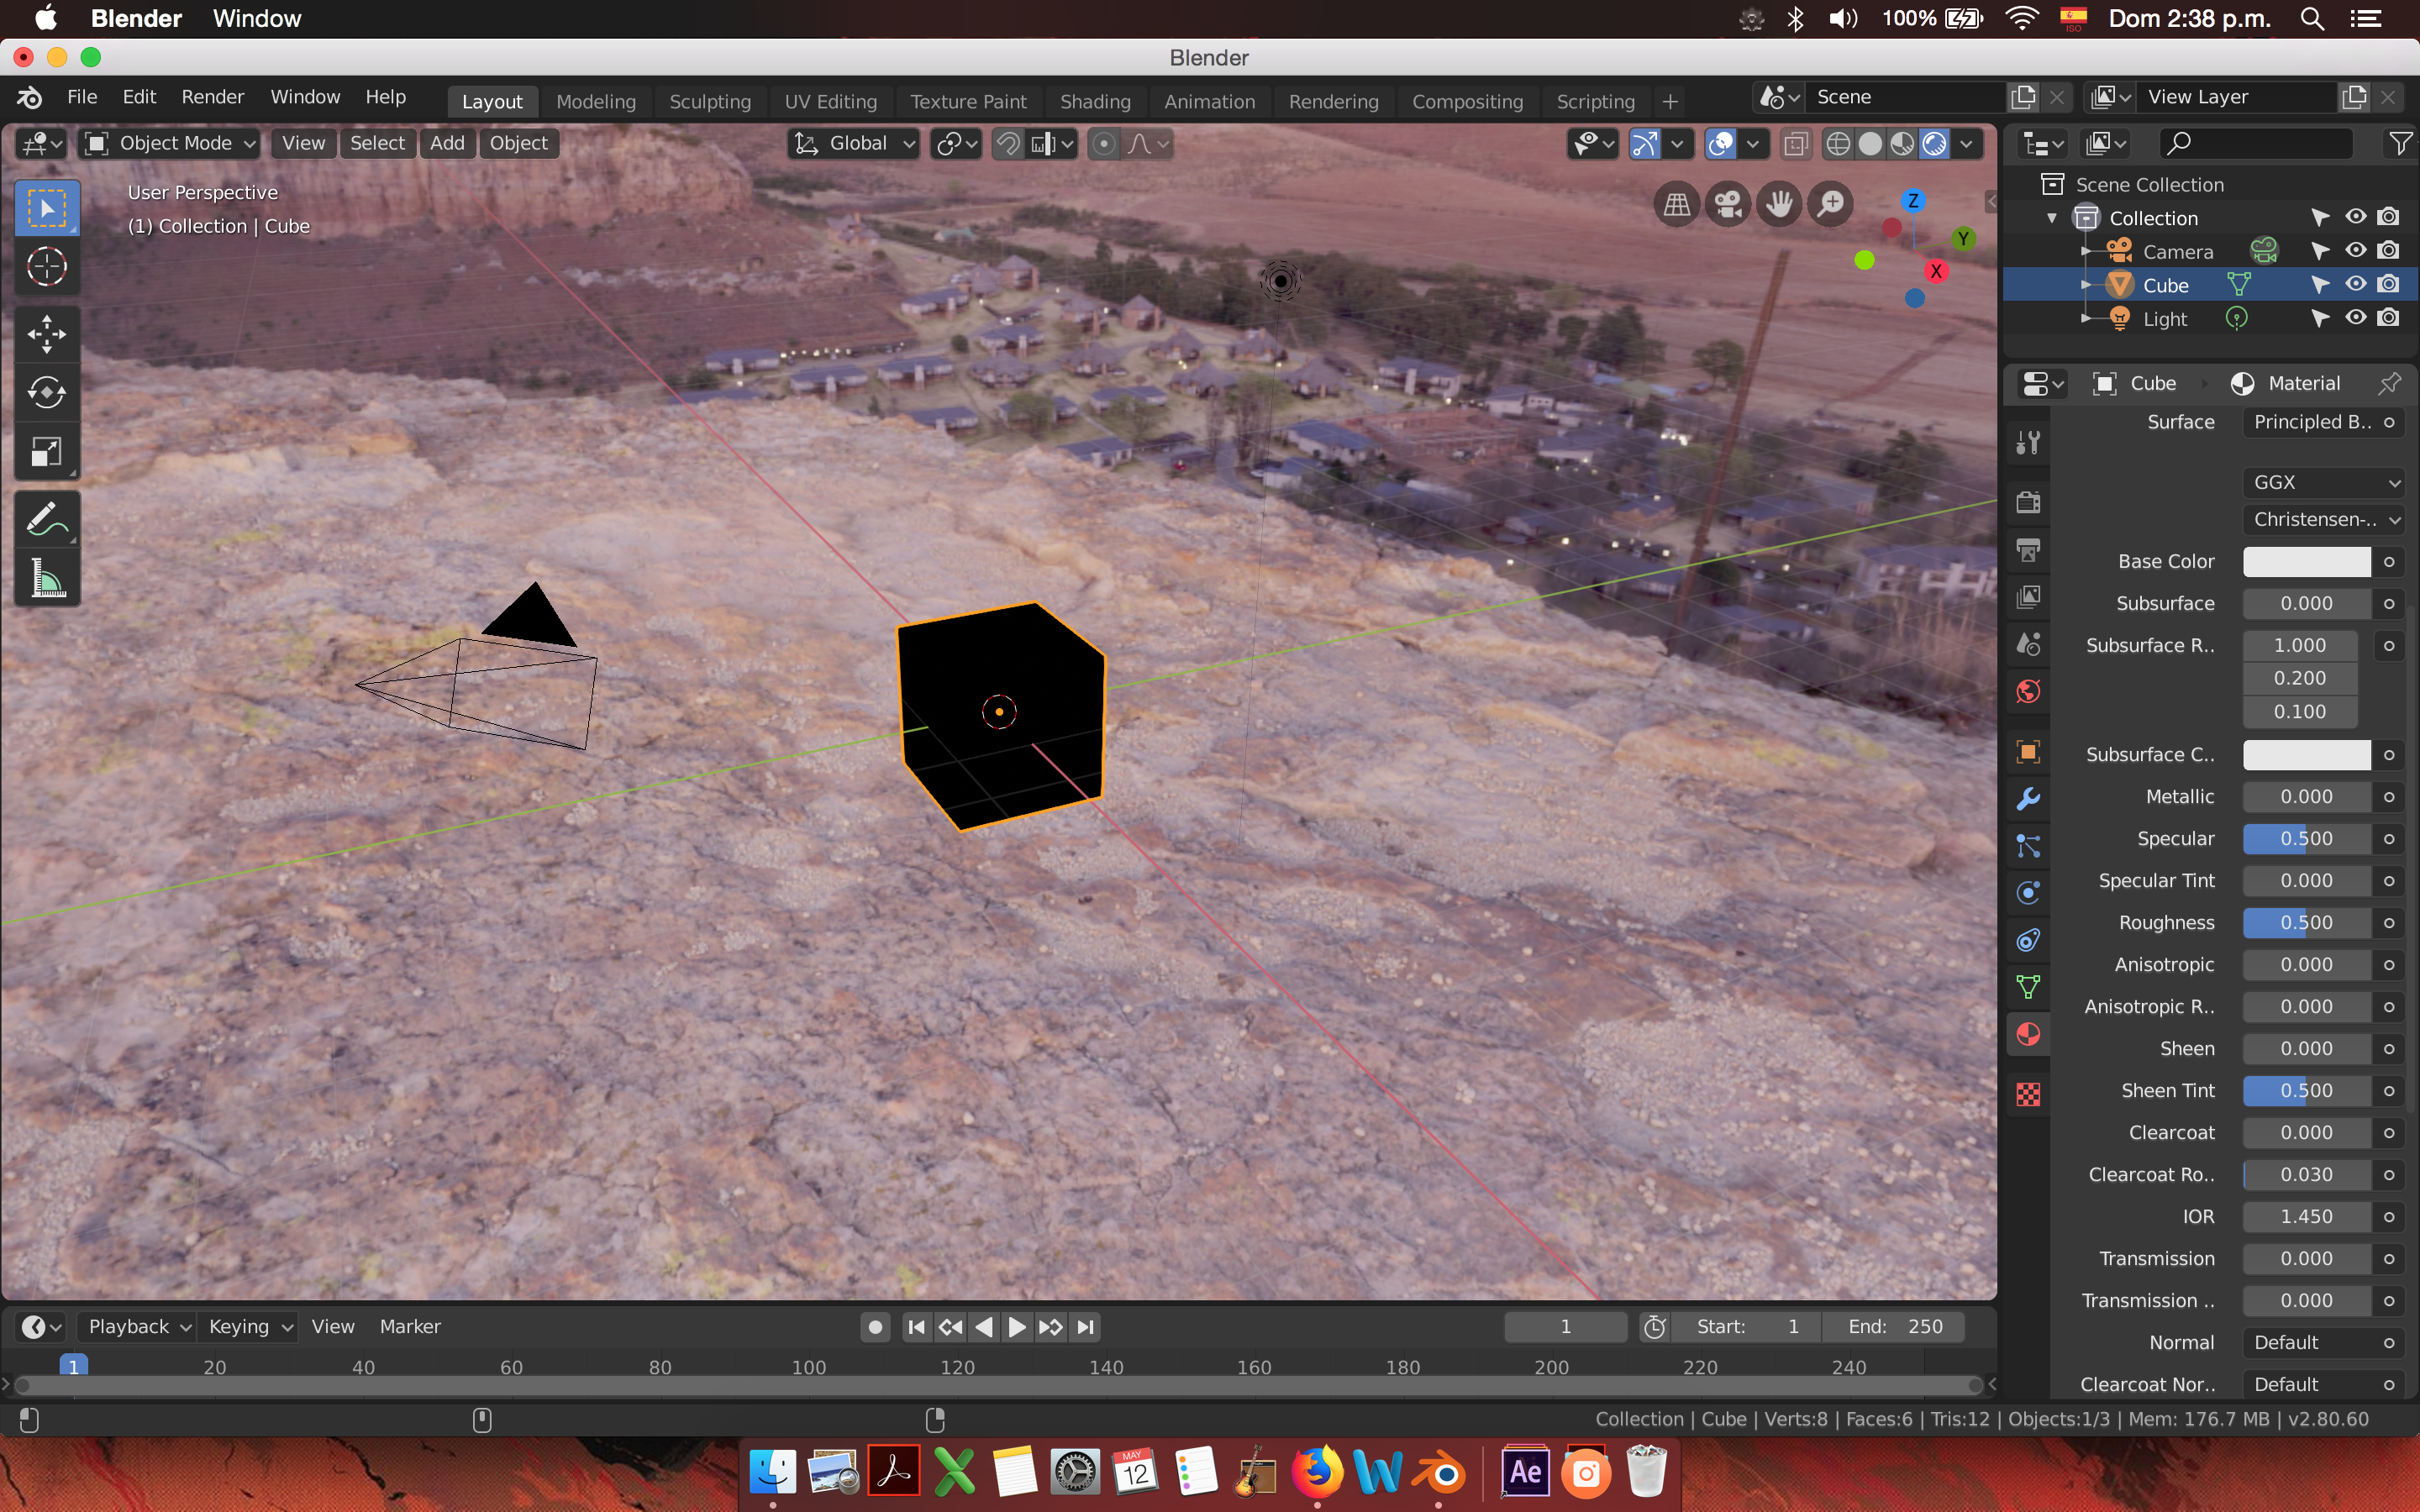Viewport: 2420px width, 1512px height.
Task: Click the End frame field
Action: [1894, 1327]
